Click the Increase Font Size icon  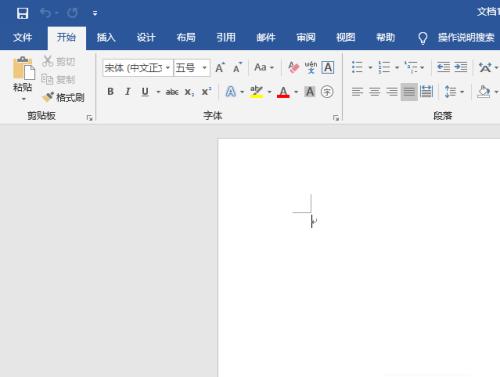pos(220,68)
